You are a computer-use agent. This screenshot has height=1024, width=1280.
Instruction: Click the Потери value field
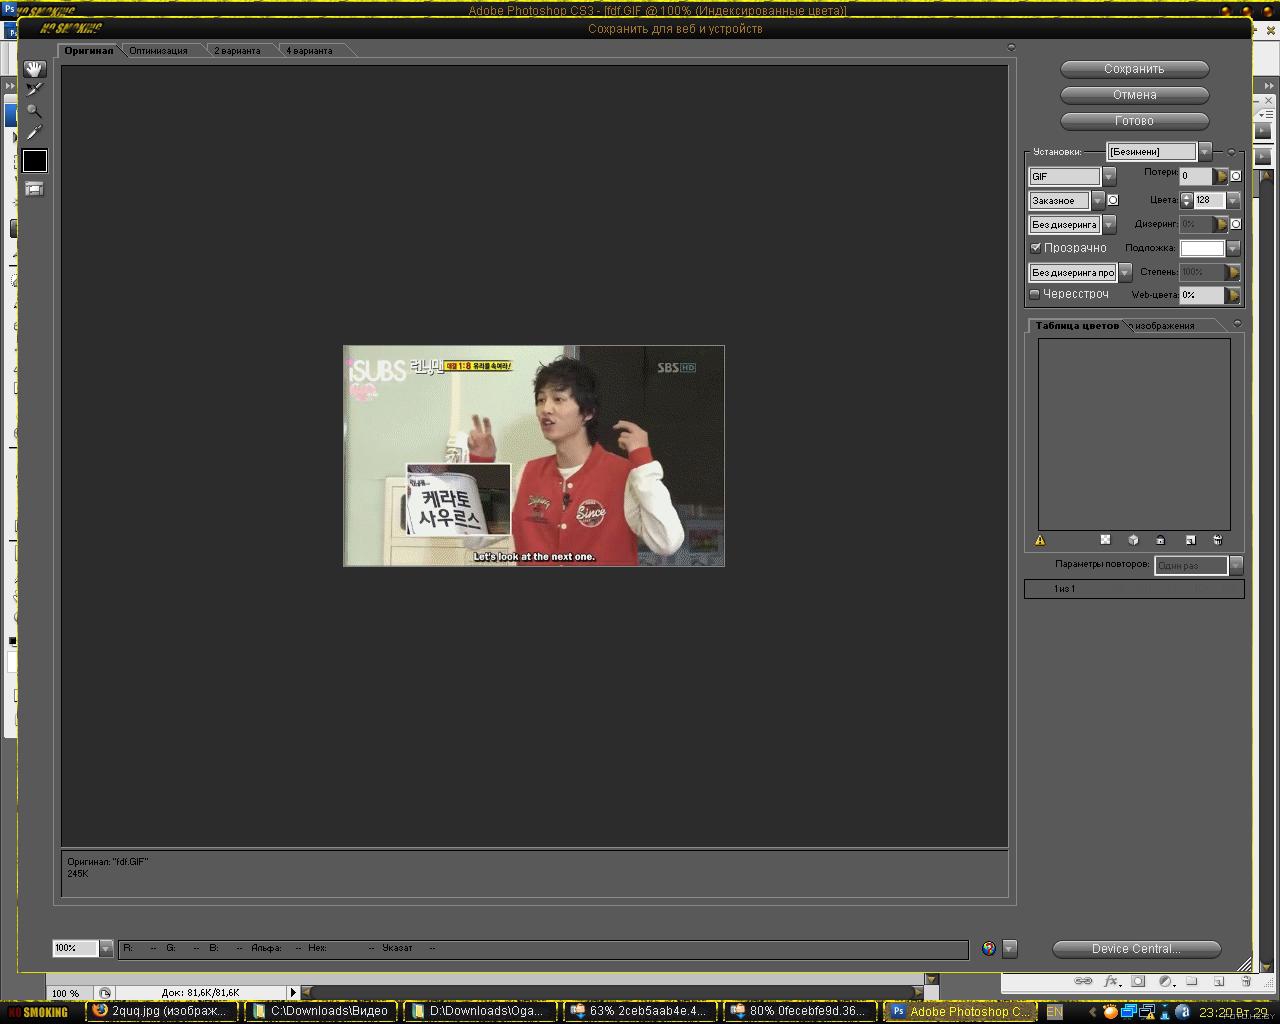[x=1196, y=176]
